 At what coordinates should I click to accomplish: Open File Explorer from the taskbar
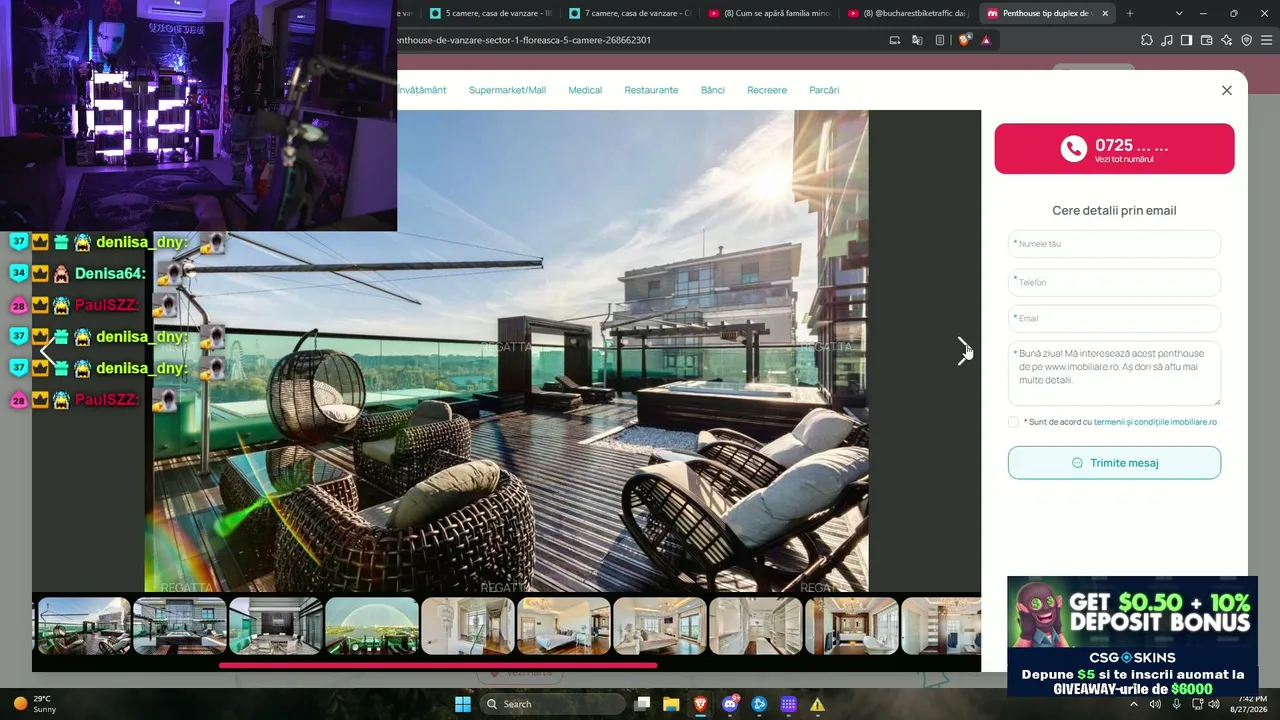[x=671, y=704]
